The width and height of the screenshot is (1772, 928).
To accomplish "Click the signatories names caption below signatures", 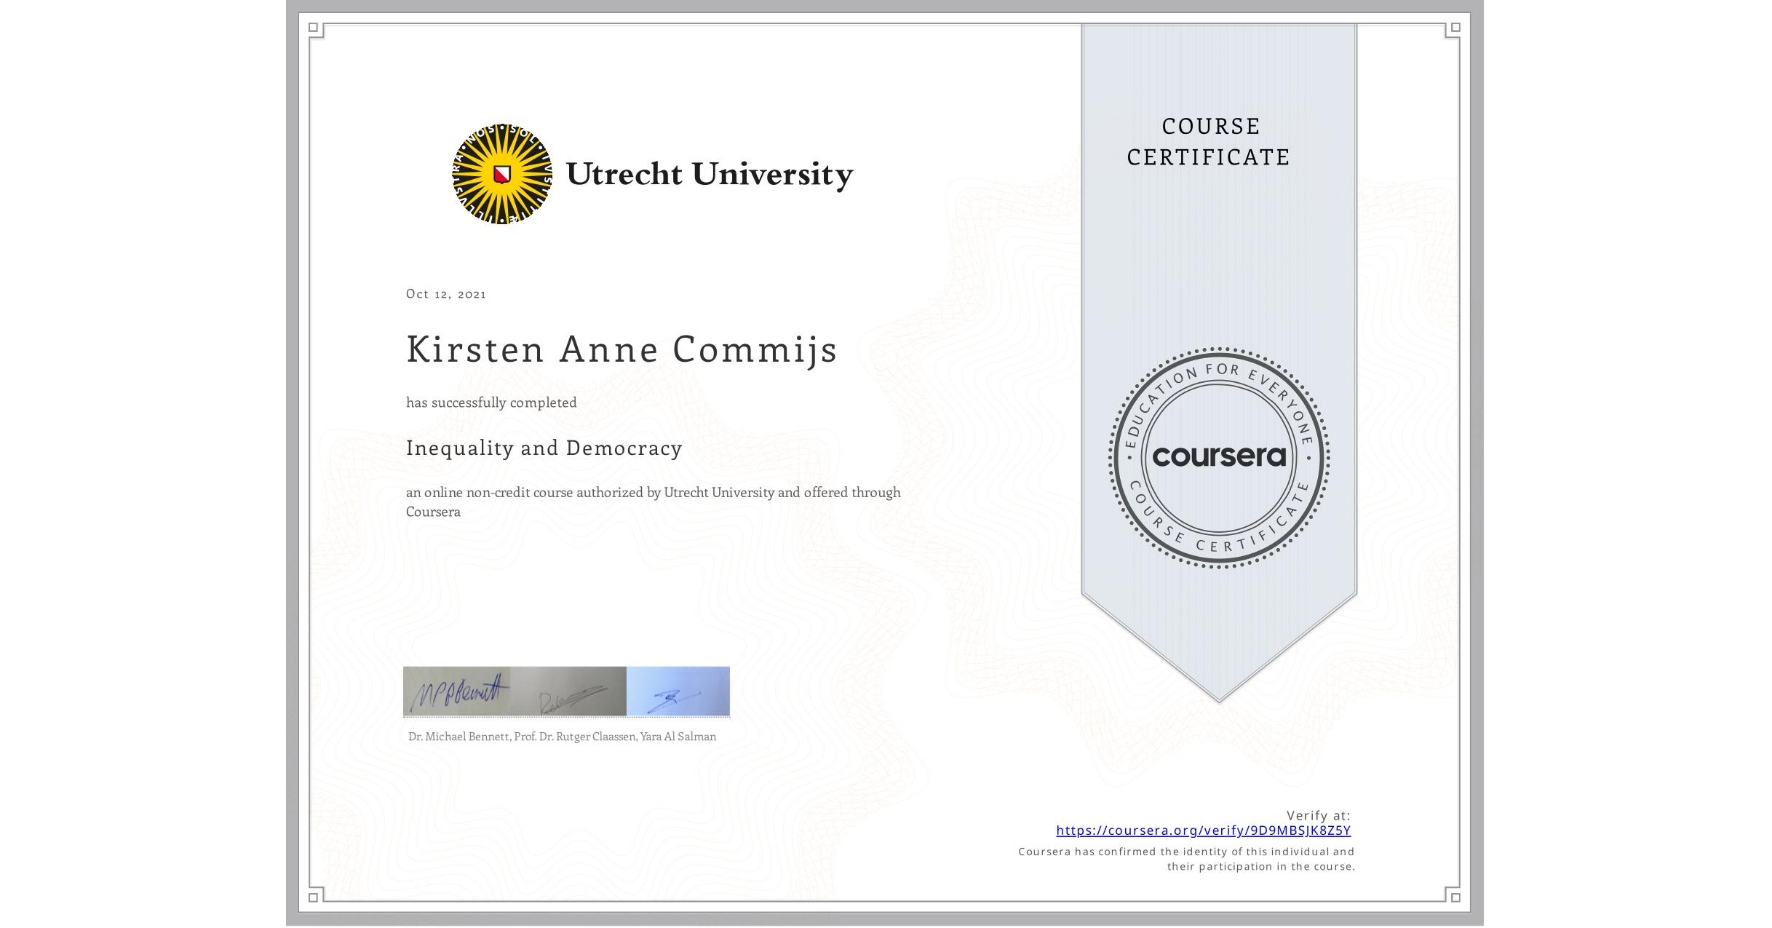I will (560, 736).
